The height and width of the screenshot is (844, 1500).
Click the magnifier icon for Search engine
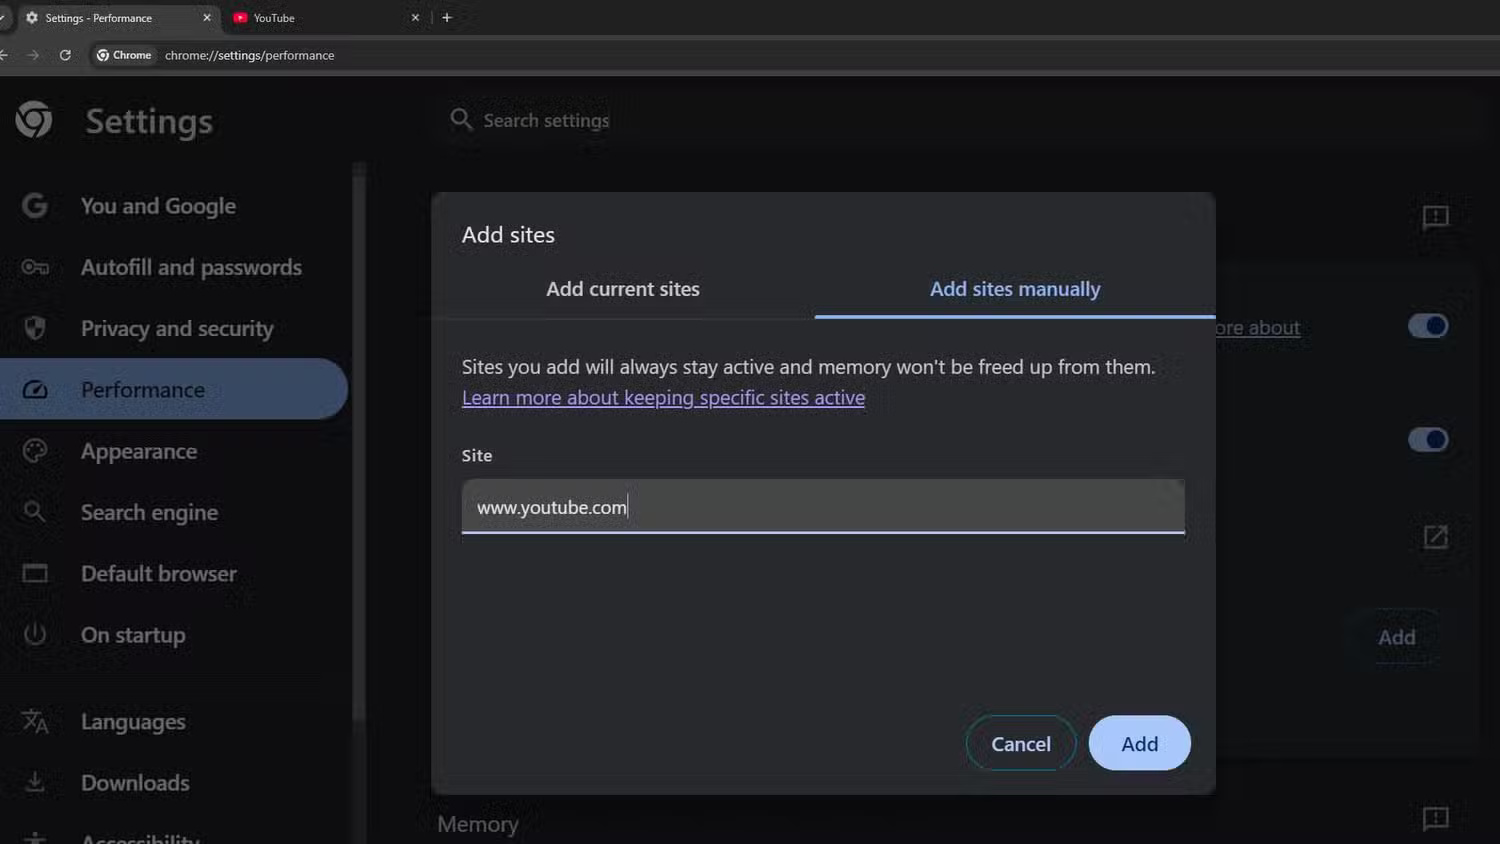tap(35, 512)
